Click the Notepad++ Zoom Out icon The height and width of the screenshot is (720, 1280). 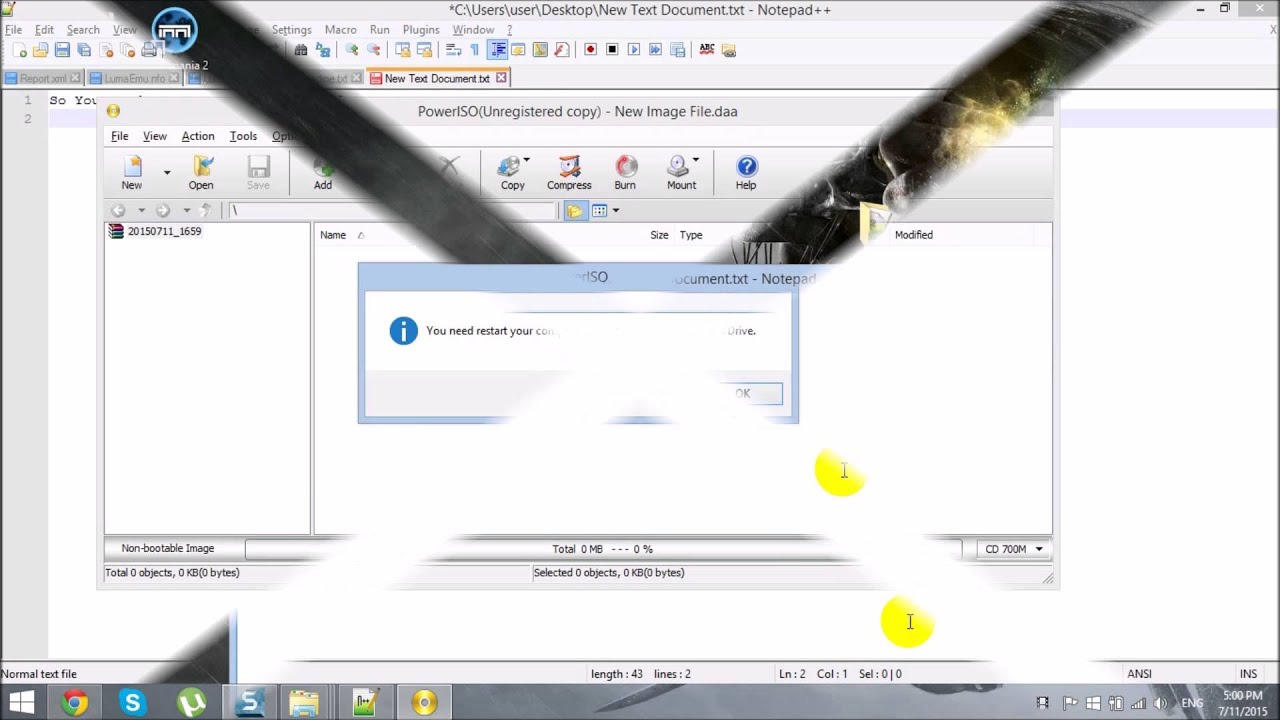(374, 50)
